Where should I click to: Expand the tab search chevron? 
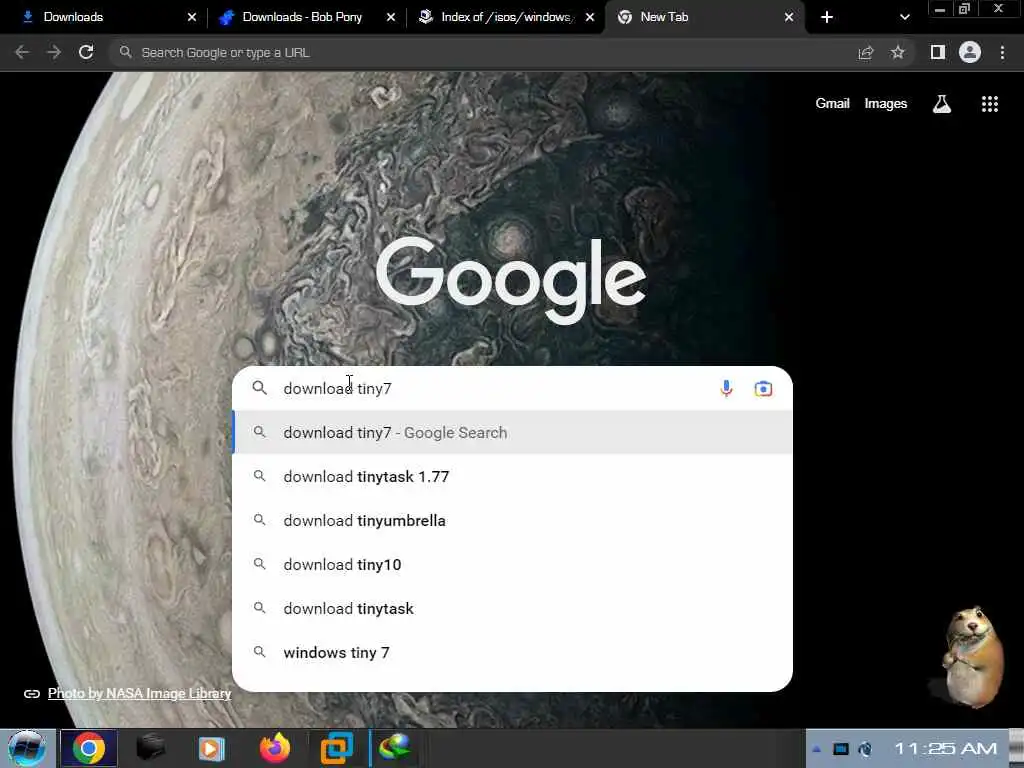904,17
